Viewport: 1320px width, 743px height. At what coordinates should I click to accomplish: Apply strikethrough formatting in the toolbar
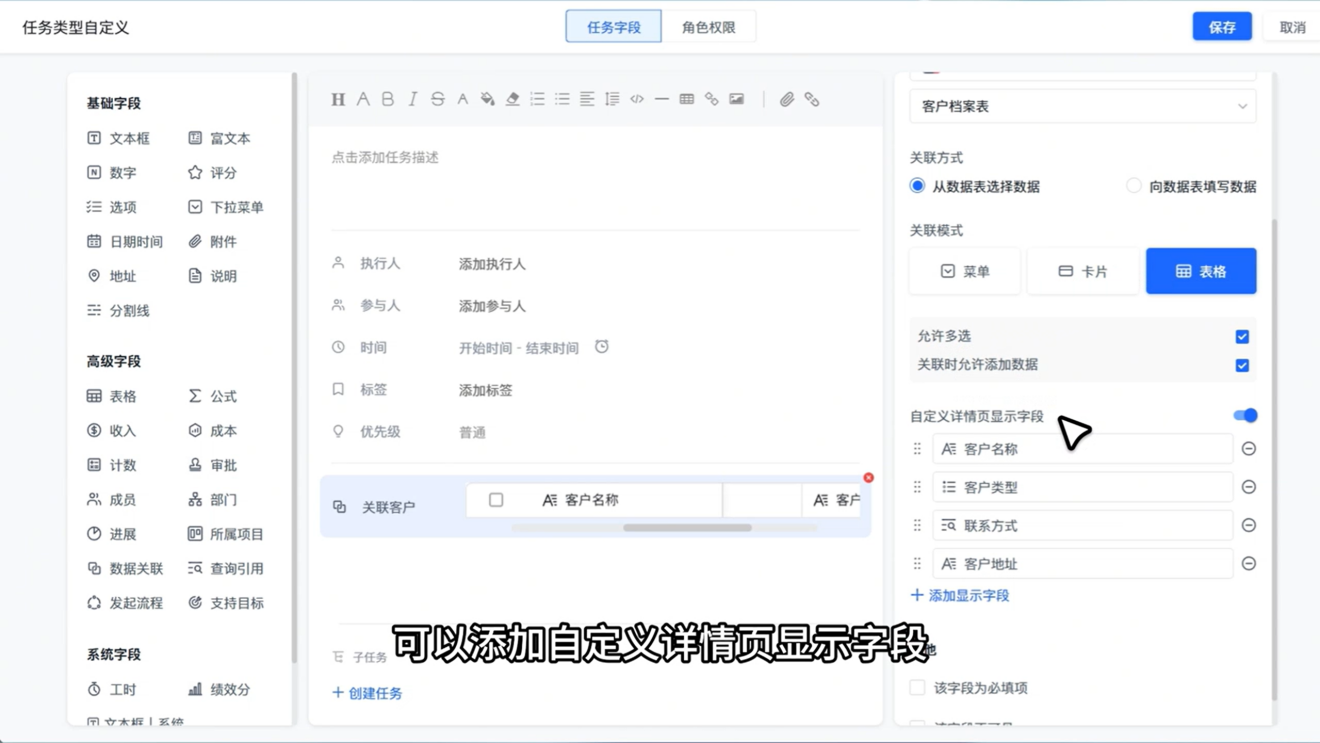click(437, 99)
